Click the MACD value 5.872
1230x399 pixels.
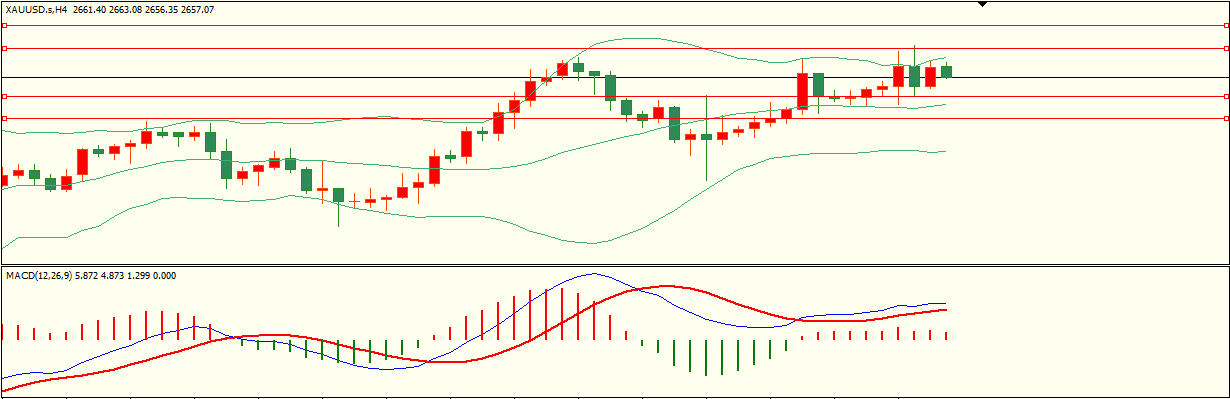click(x=87, y=275)
